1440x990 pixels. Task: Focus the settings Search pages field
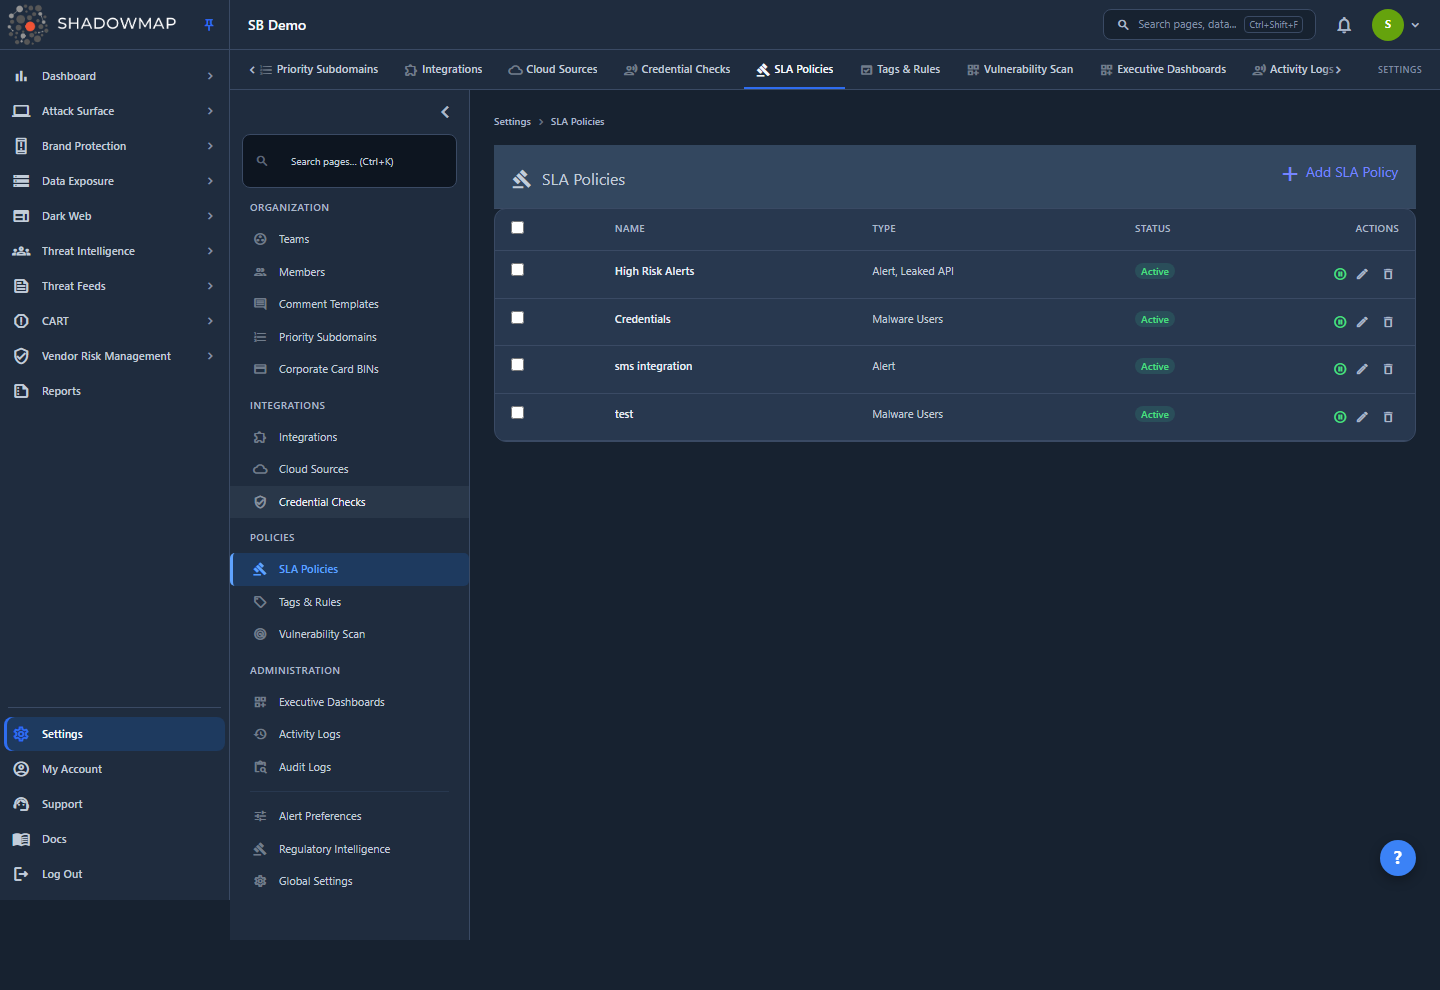[x=349, y=161]
